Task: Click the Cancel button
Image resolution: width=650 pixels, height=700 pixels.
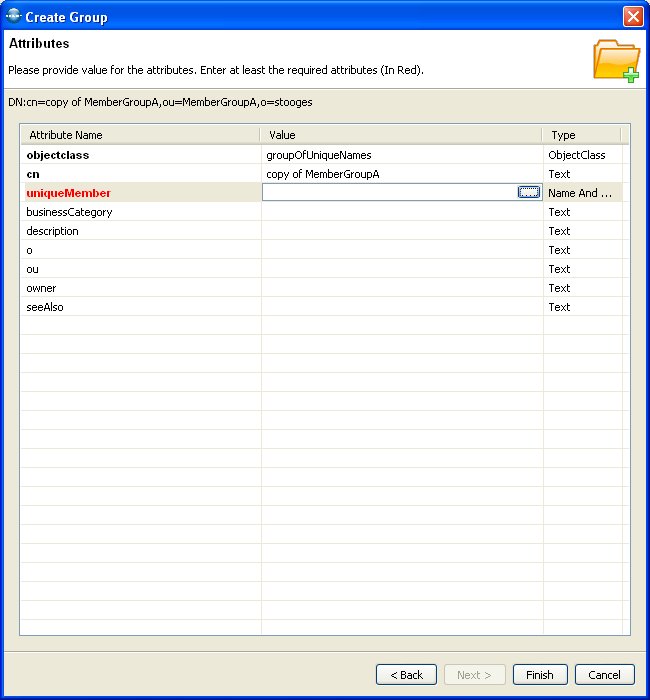Action: coord(604,675)
